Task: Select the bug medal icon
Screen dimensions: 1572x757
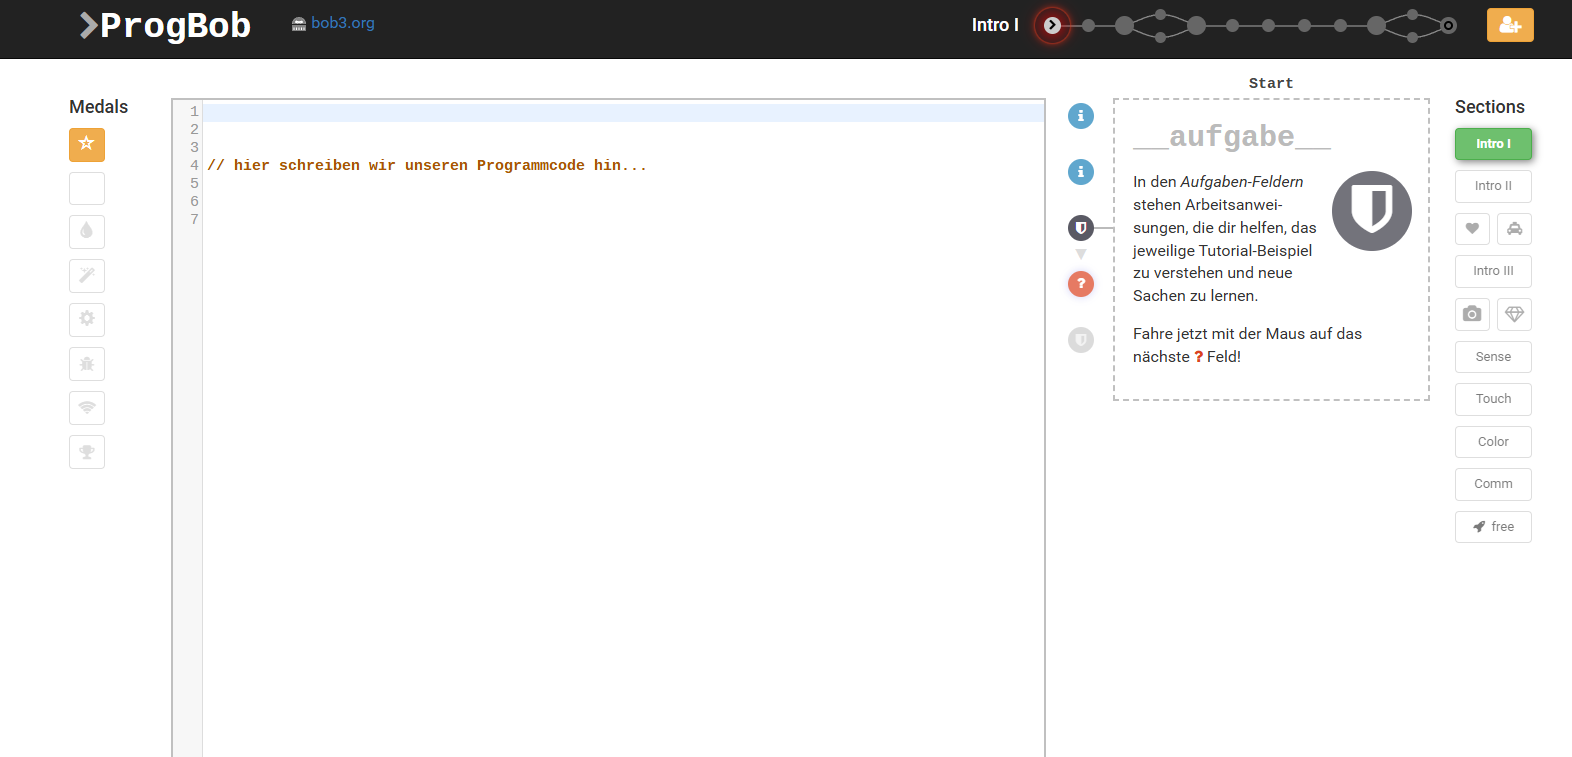Action: [87, 364]
